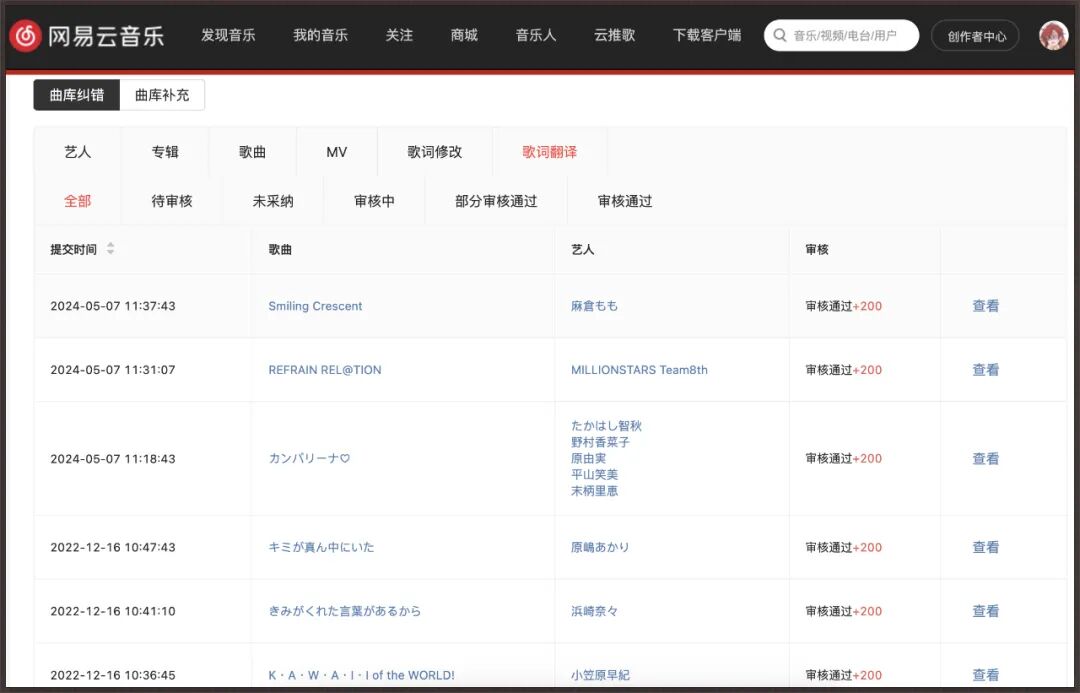
Task: Open artist link 麻倉もも
Action: coord(594,306)
